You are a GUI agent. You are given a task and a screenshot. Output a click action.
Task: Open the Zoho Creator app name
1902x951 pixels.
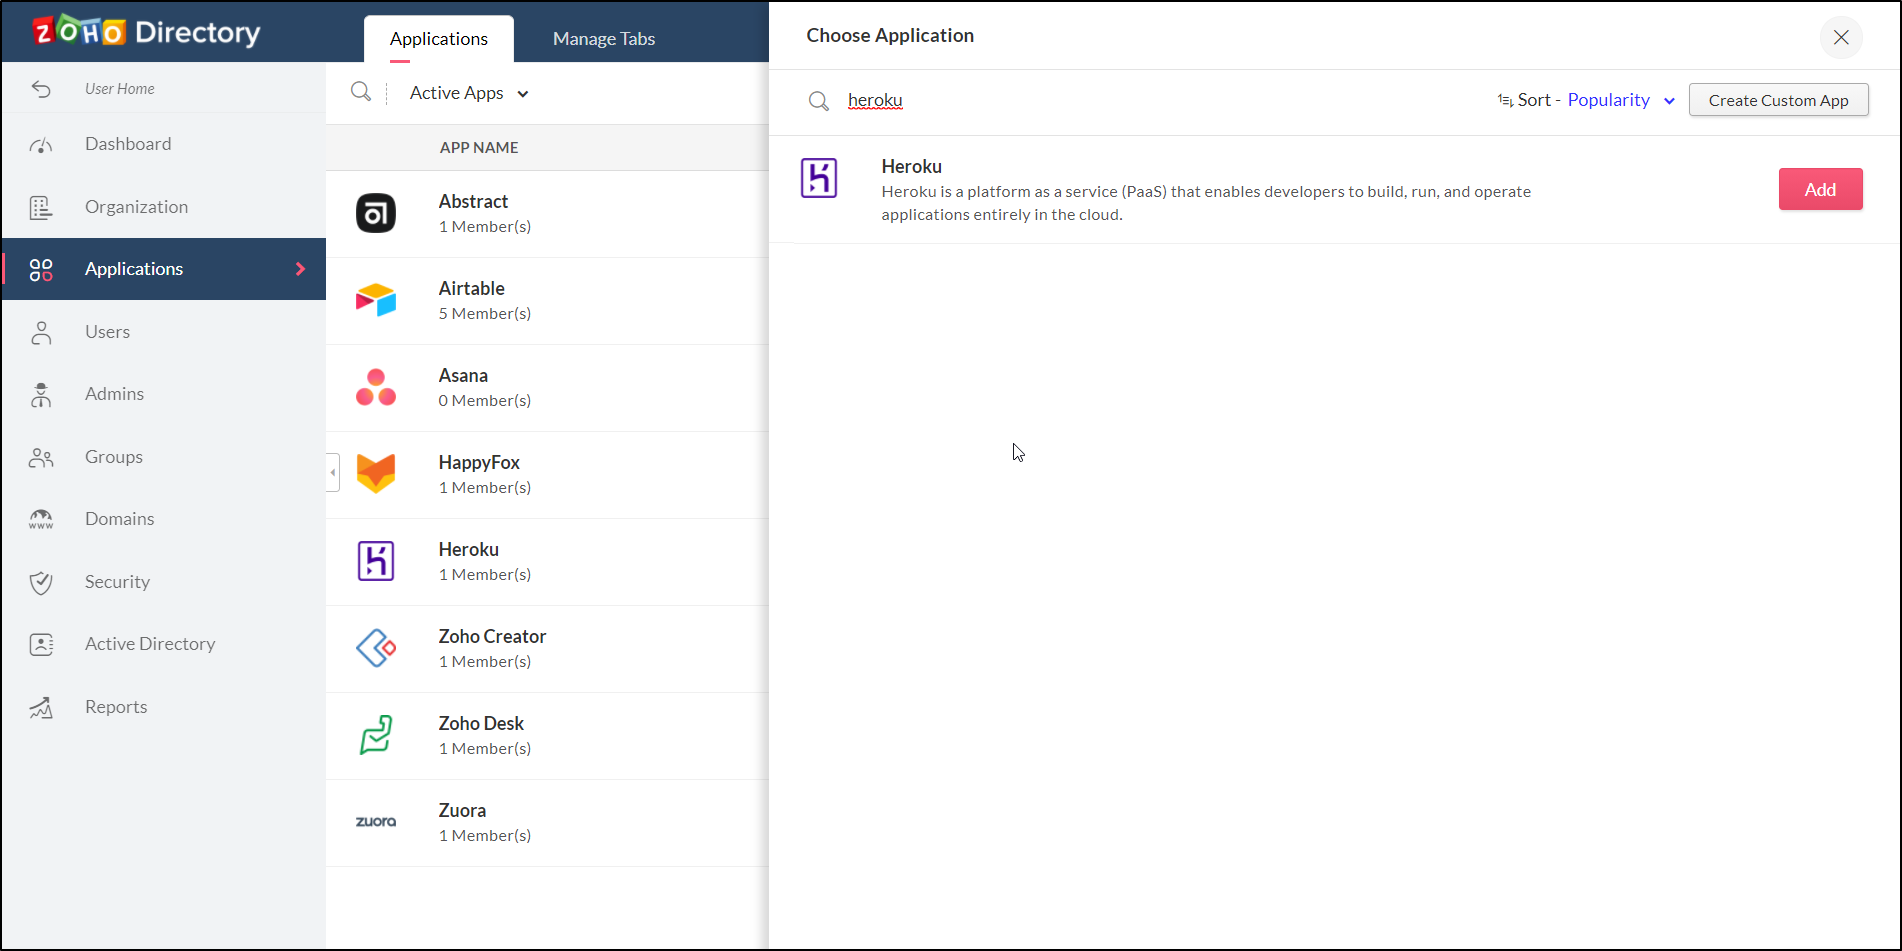coord(492,636)
